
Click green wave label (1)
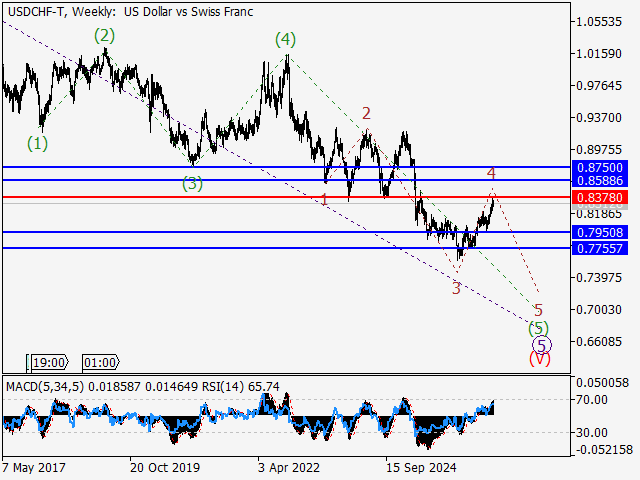[38, 144]
